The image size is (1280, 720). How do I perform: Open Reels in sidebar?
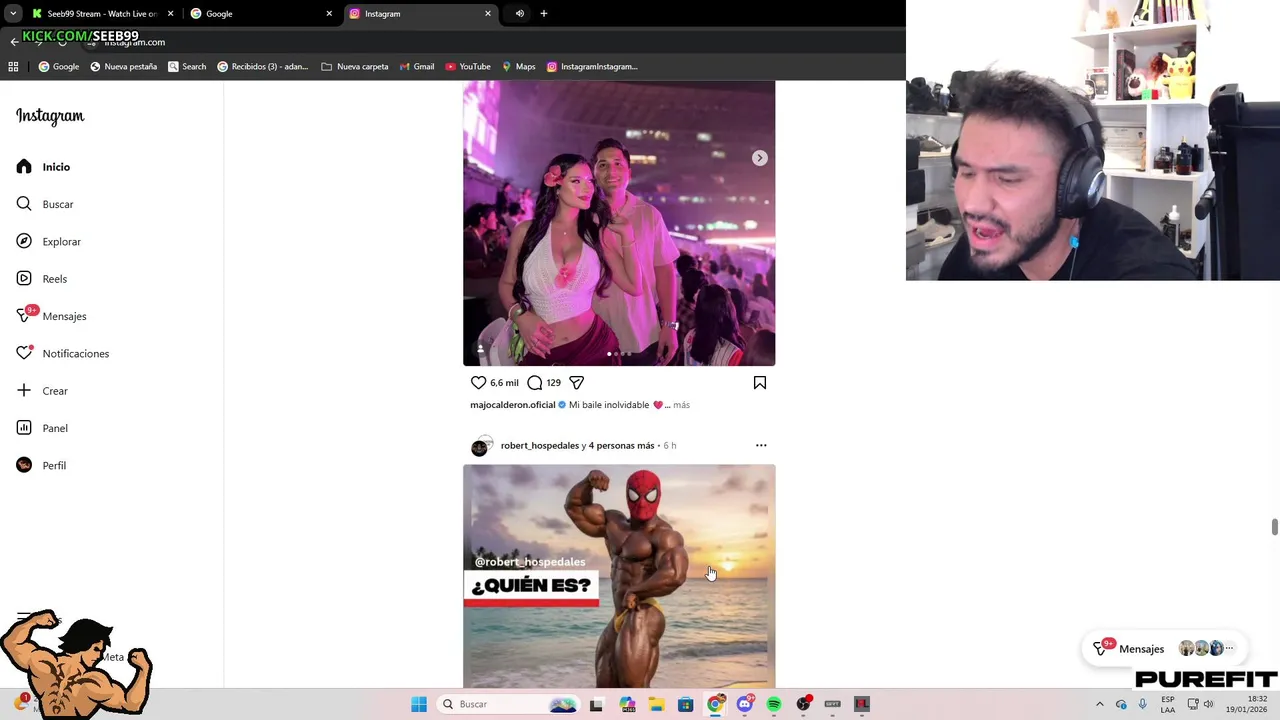pyautogui.click(x=41, y=279)
